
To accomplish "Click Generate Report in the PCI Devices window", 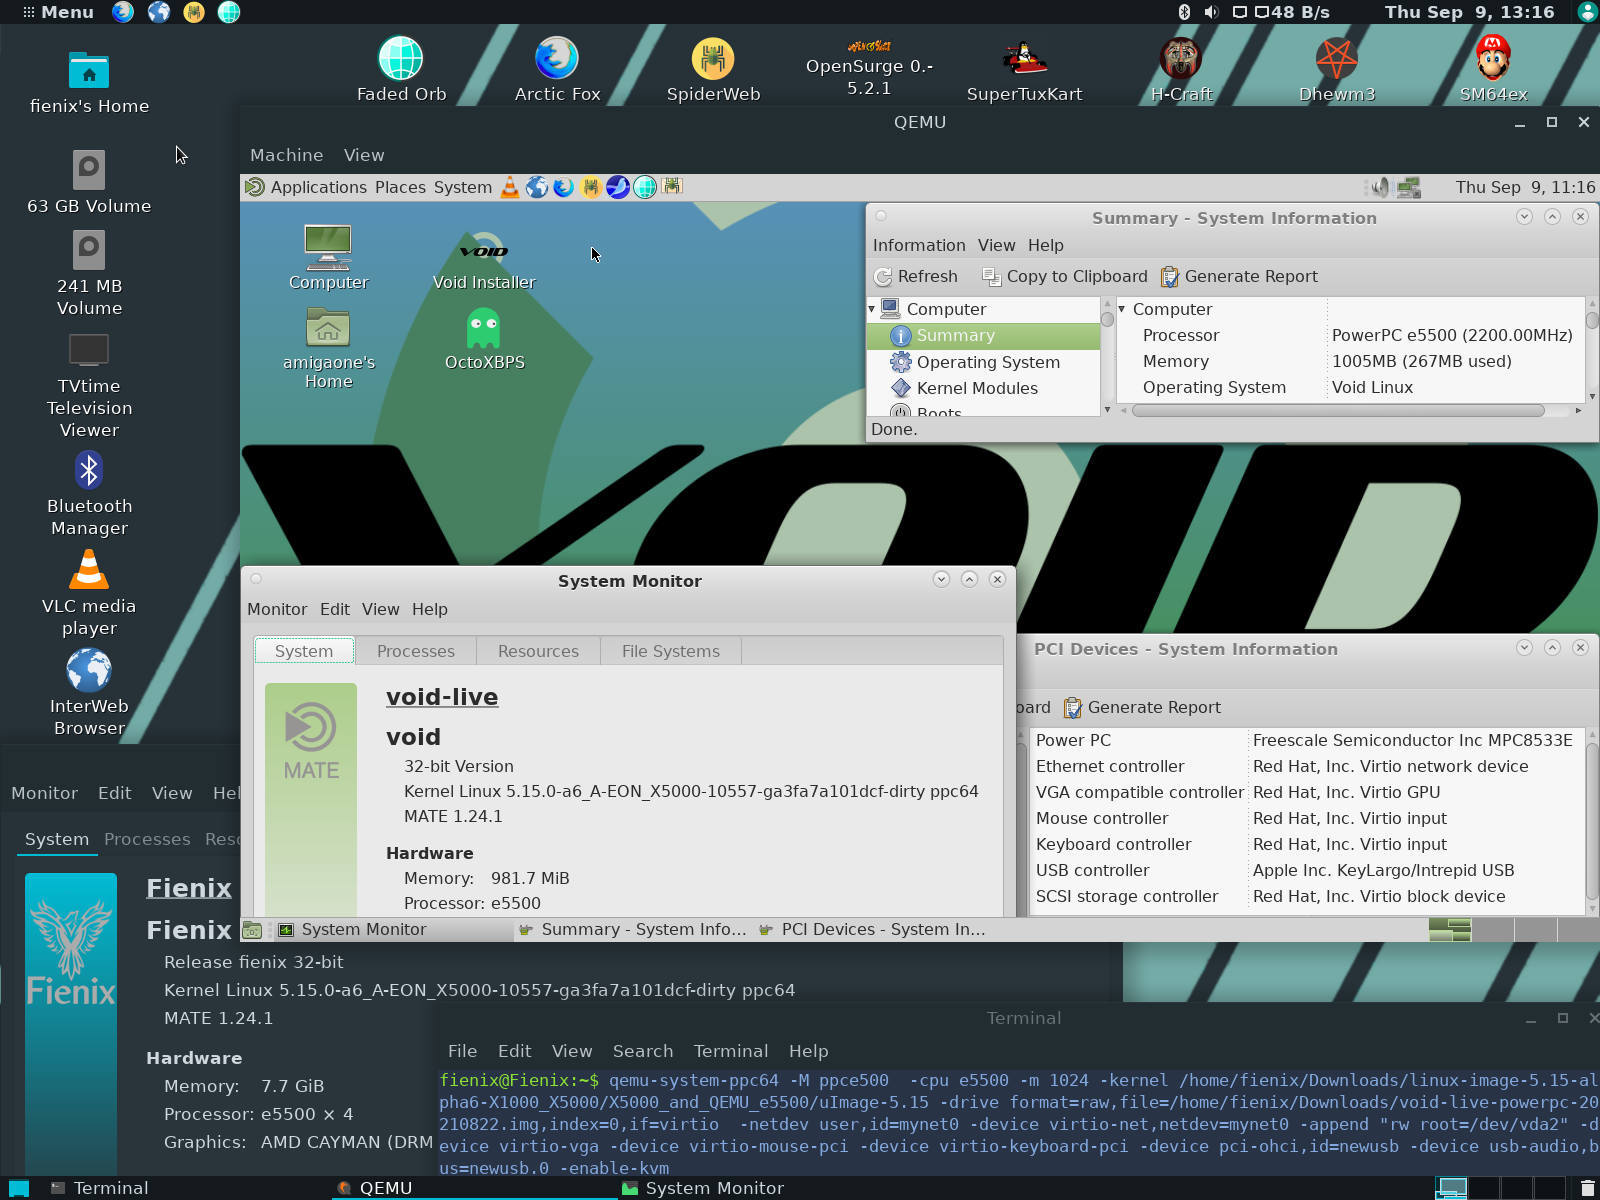I will point(1142,708).
